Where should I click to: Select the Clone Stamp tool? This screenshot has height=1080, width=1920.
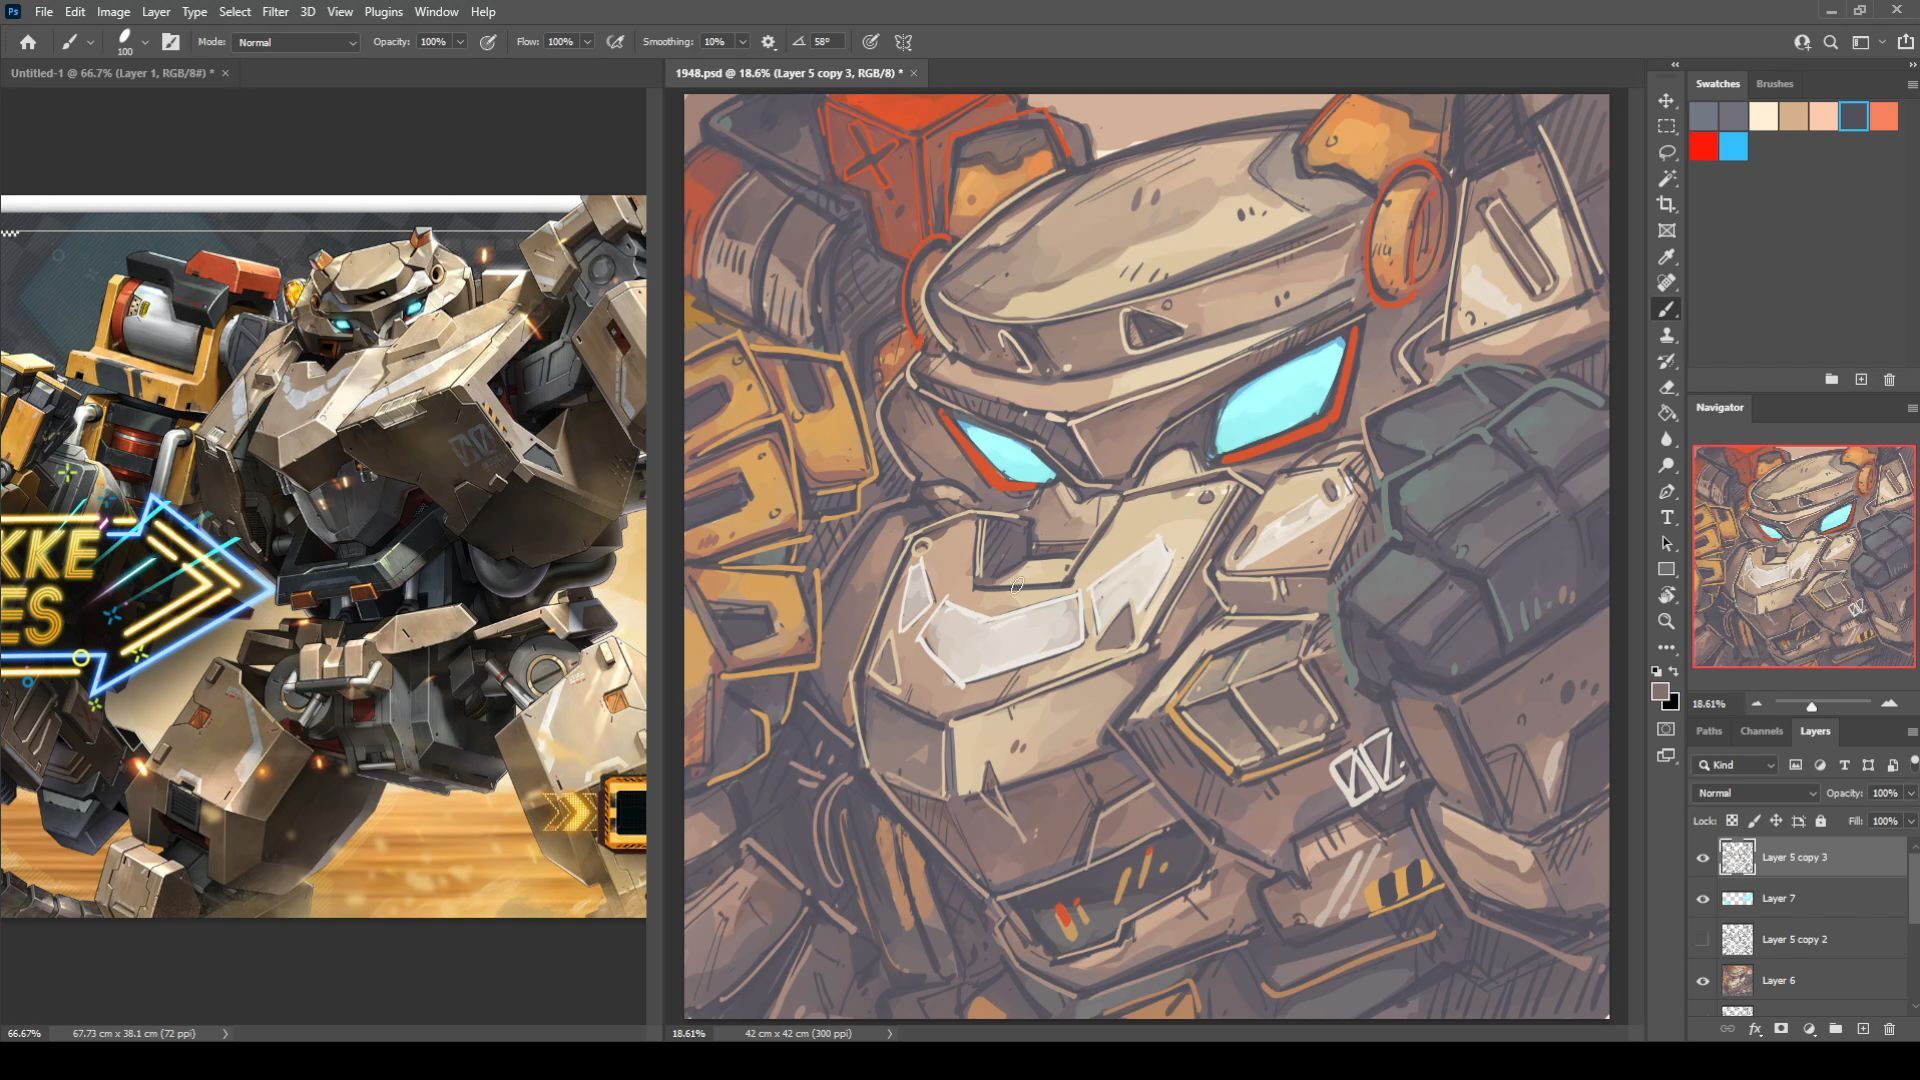pos(1666,336)
